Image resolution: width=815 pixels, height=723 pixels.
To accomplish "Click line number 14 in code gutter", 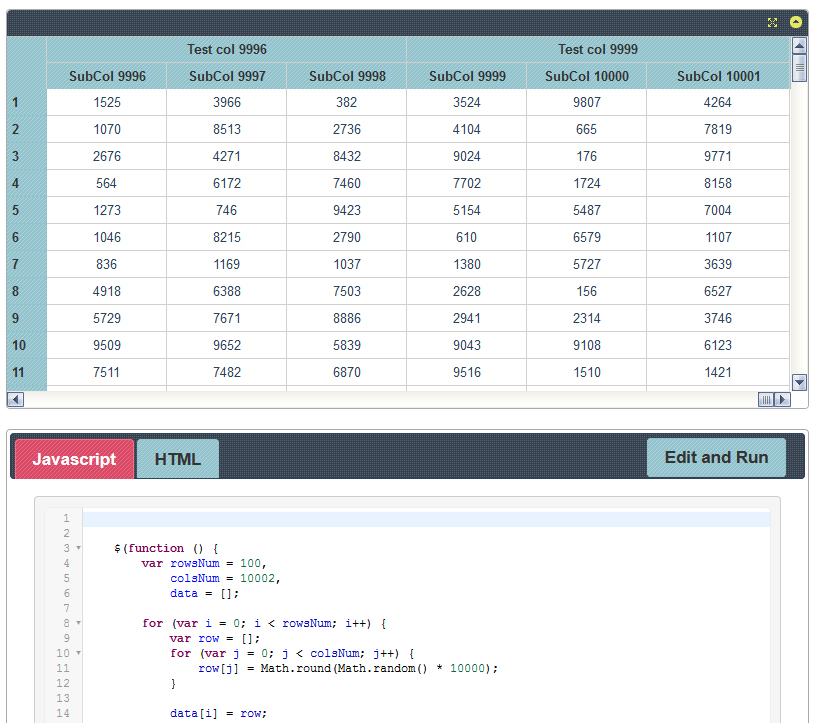I will click(63, 713).
